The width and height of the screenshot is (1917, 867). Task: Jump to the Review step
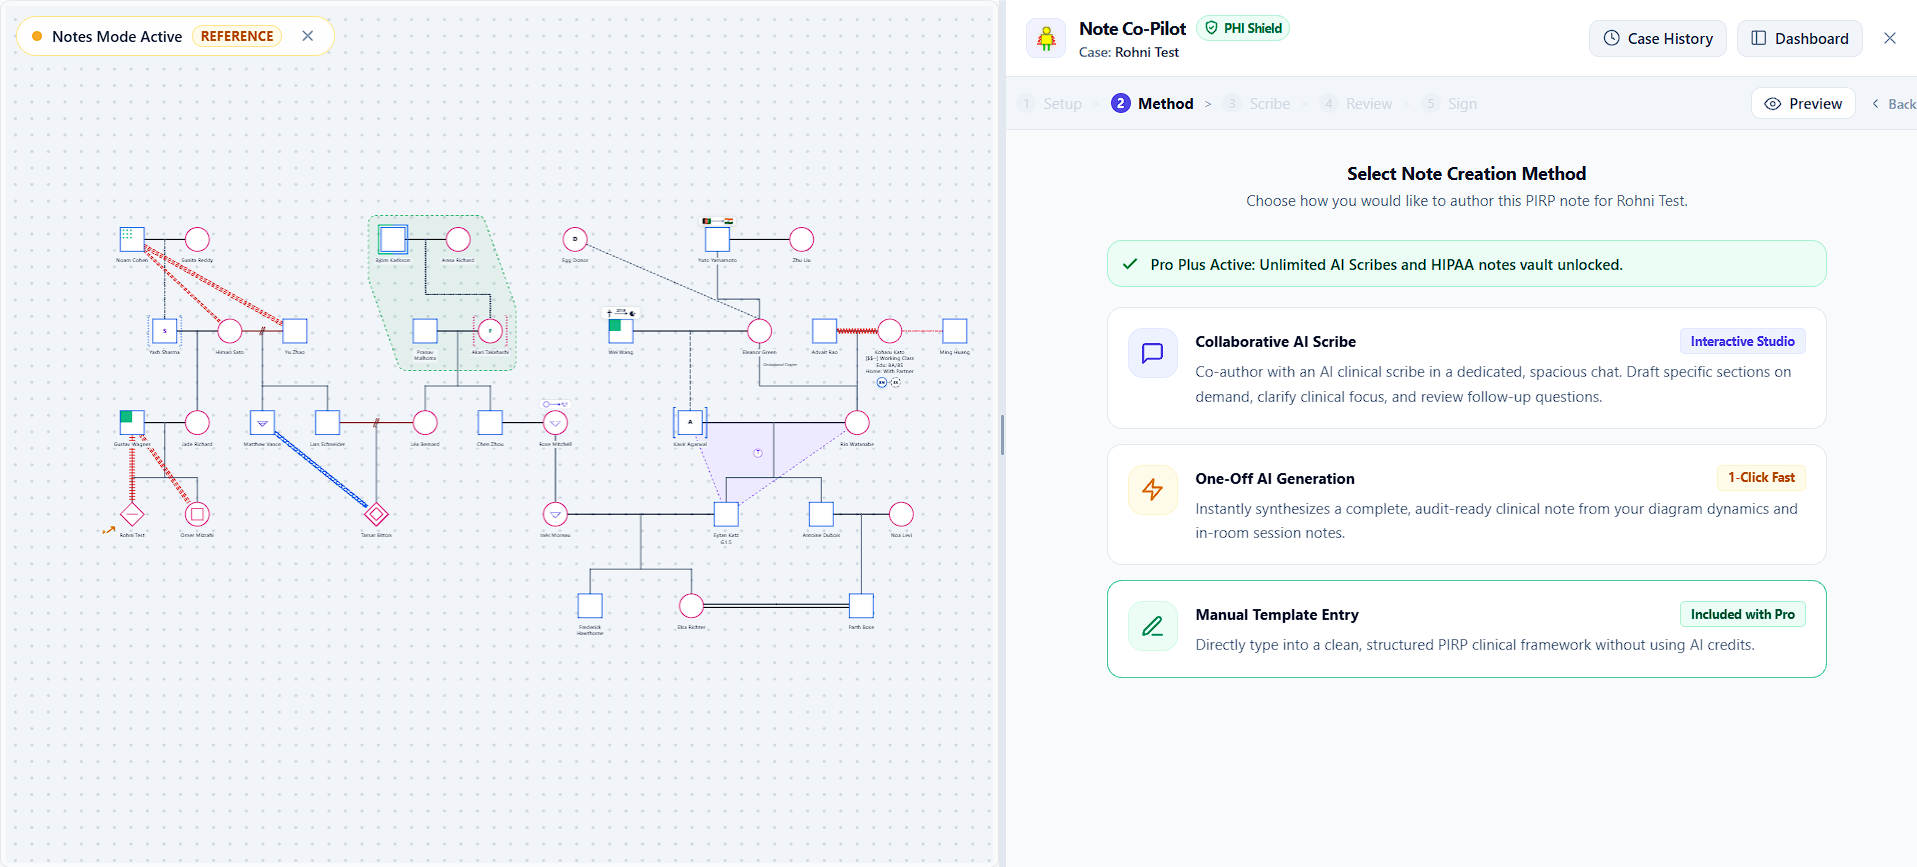1356,103
